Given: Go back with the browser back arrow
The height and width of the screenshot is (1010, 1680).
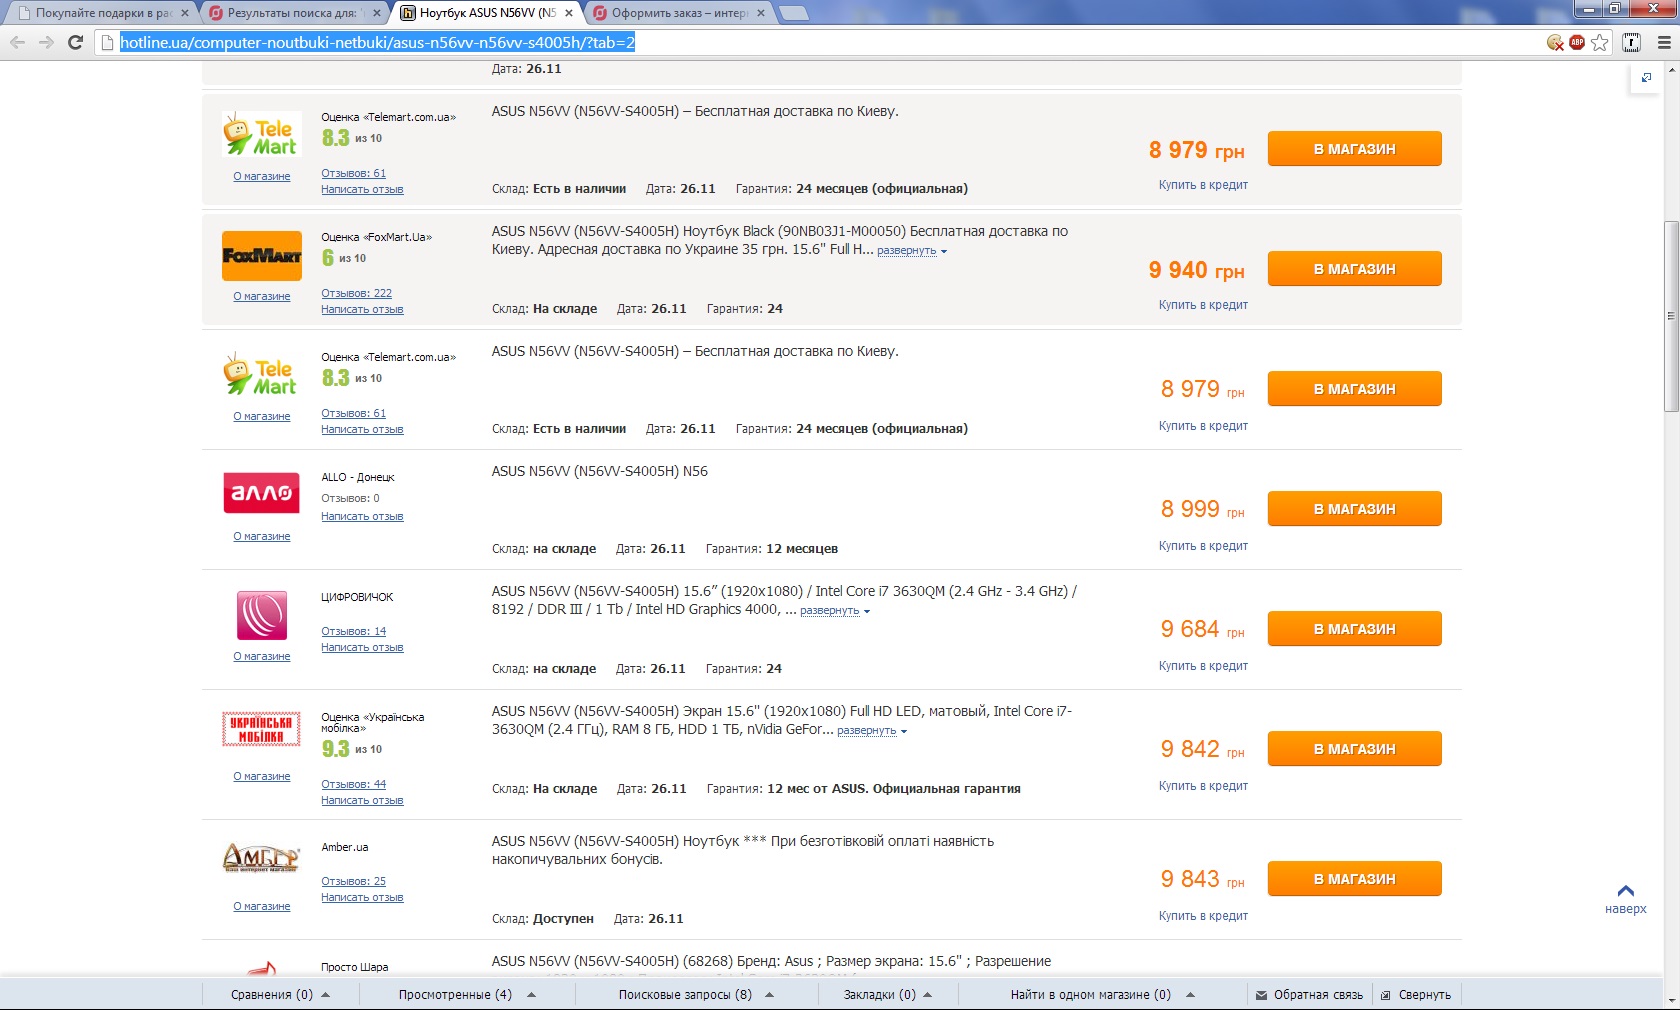Looking at the screenshot, I should [17, 42].
